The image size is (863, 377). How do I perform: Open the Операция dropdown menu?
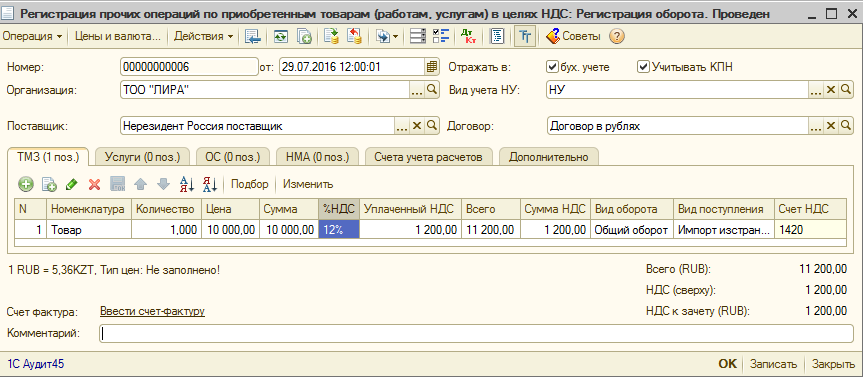click(32, 37)
